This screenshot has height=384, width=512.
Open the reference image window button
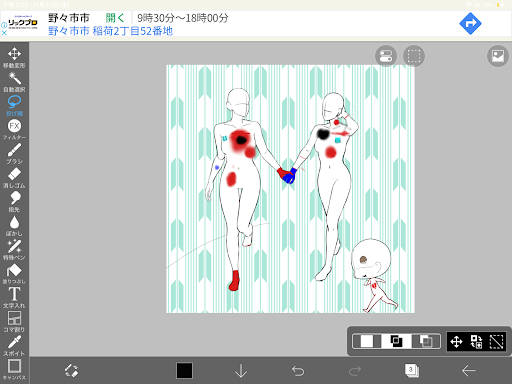[x=498, y=56]
